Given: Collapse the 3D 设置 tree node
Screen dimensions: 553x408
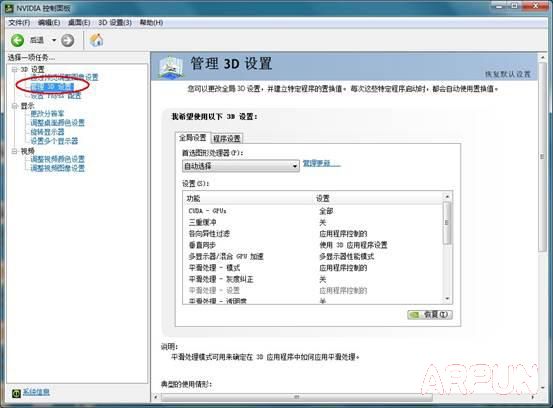Looking at the screenshot, I should [x=14, y=69].
